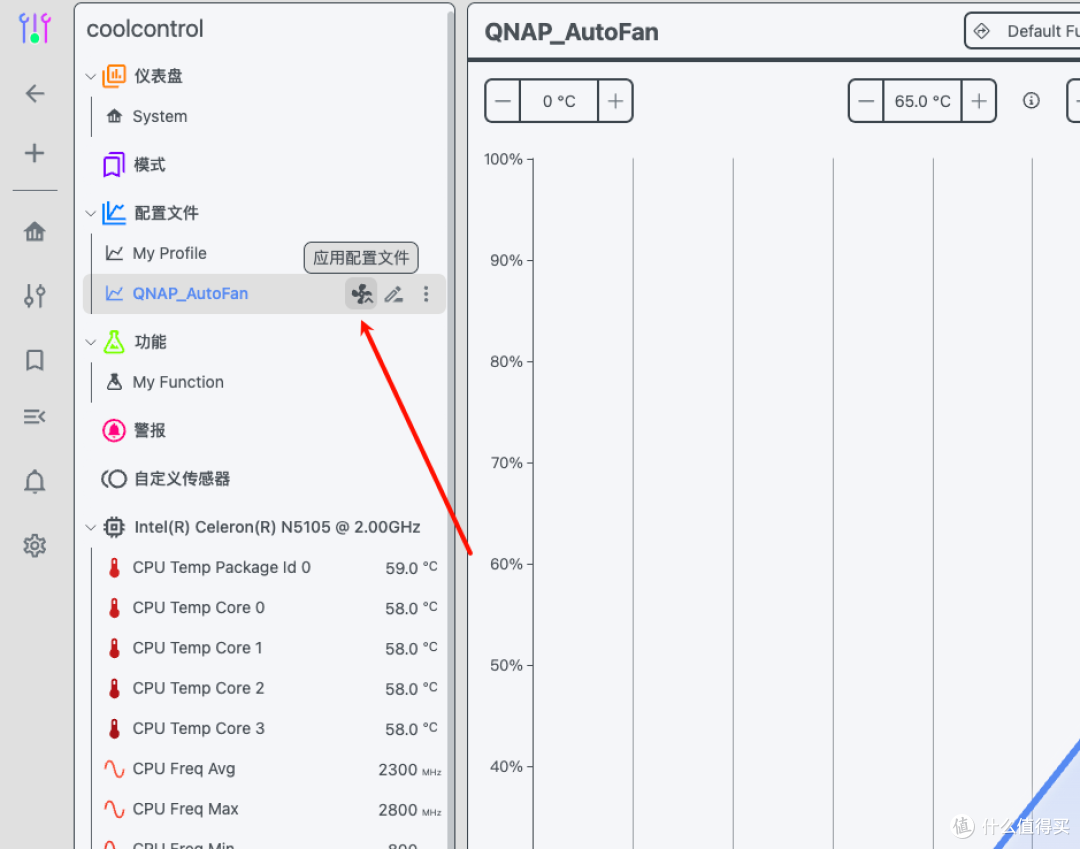The height and width of the screenshot is (849, 1080).
Task: Select My Profile in the profiles list
Action: (x=169, y=253)
